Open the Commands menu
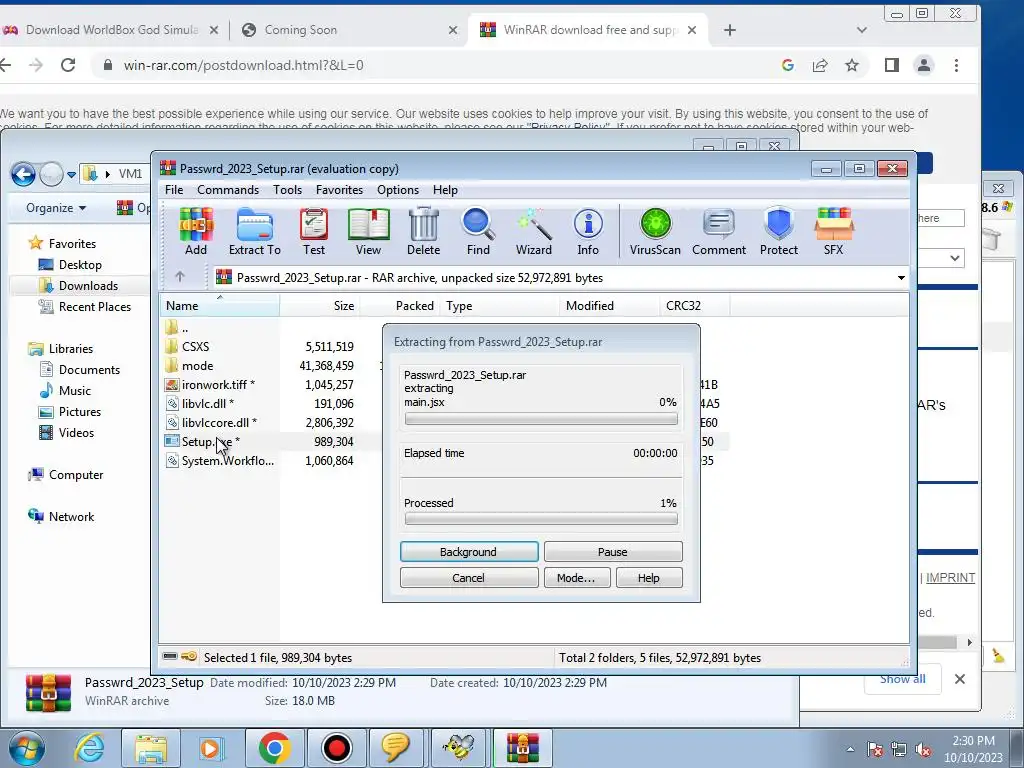1024x768 pixels. pyautogui.click(x=228, y=190)
